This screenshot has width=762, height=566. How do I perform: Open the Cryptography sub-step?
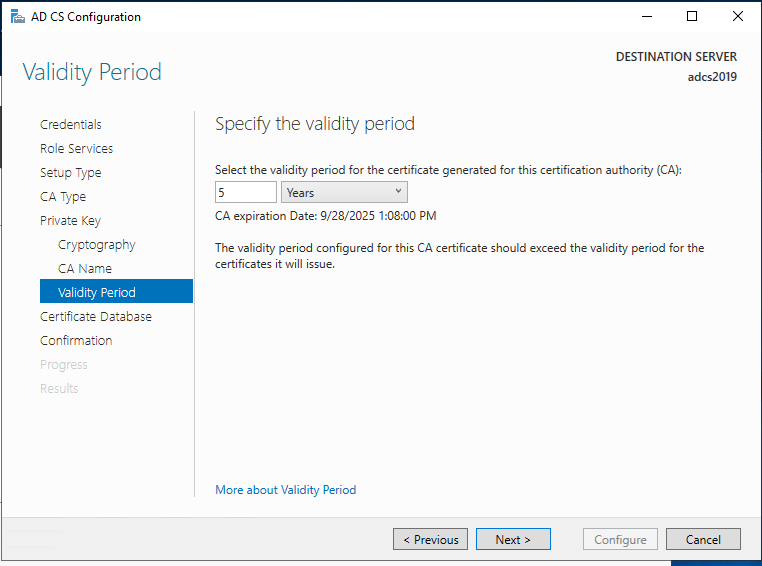[x=96, y=245]
